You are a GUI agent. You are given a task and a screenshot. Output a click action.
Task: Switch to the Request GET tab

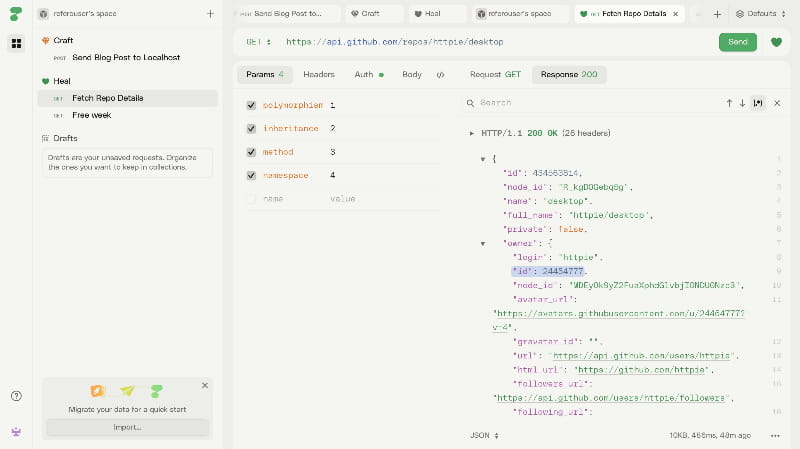[495, 75]
